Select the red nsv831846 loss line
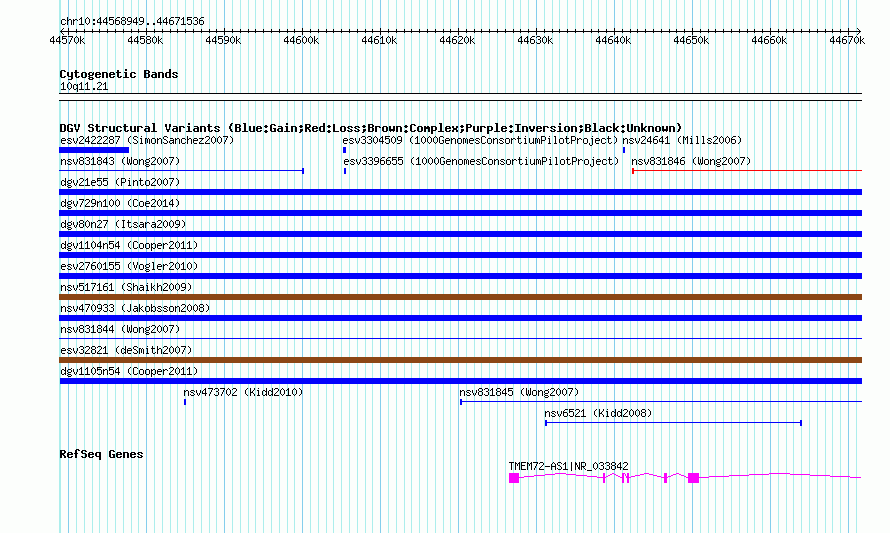This screenshot has width=890, height=533. click(747, 171)
